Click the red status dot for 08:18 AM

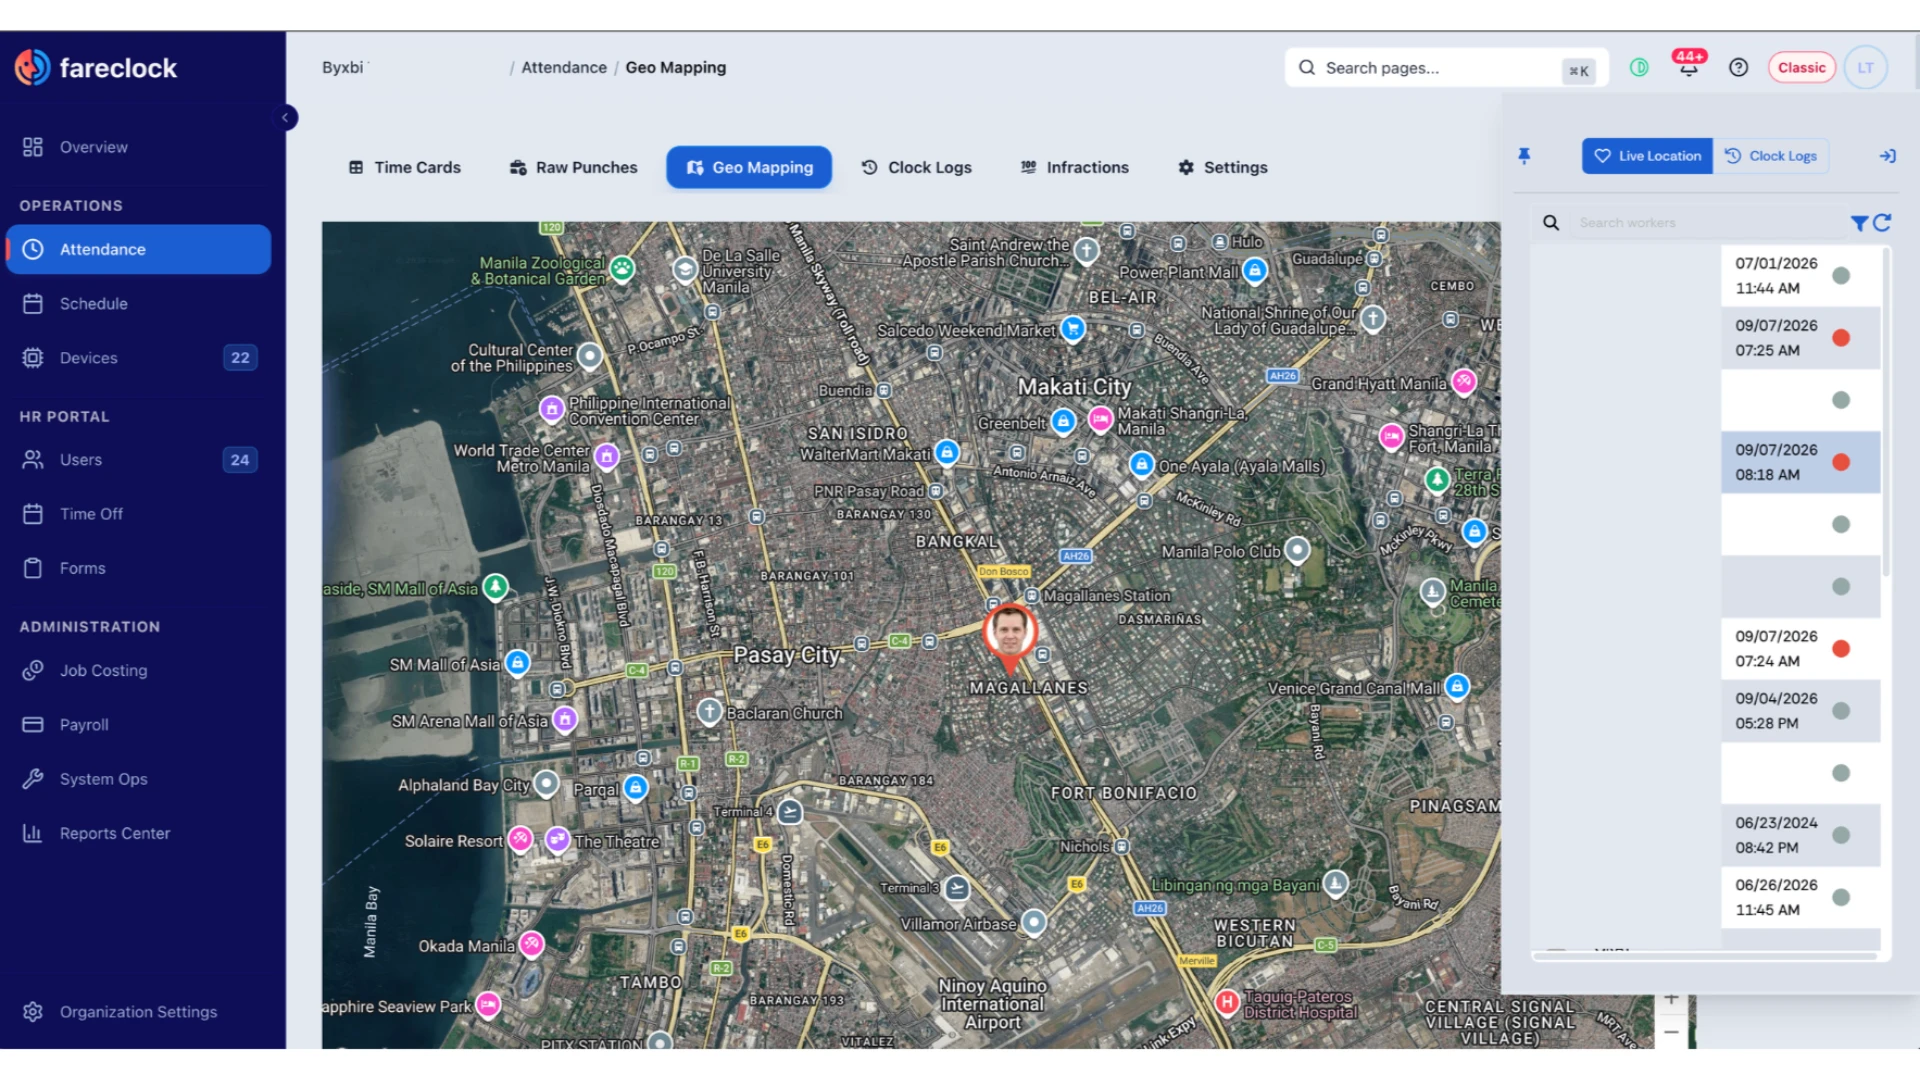(x=1841, y=462)
